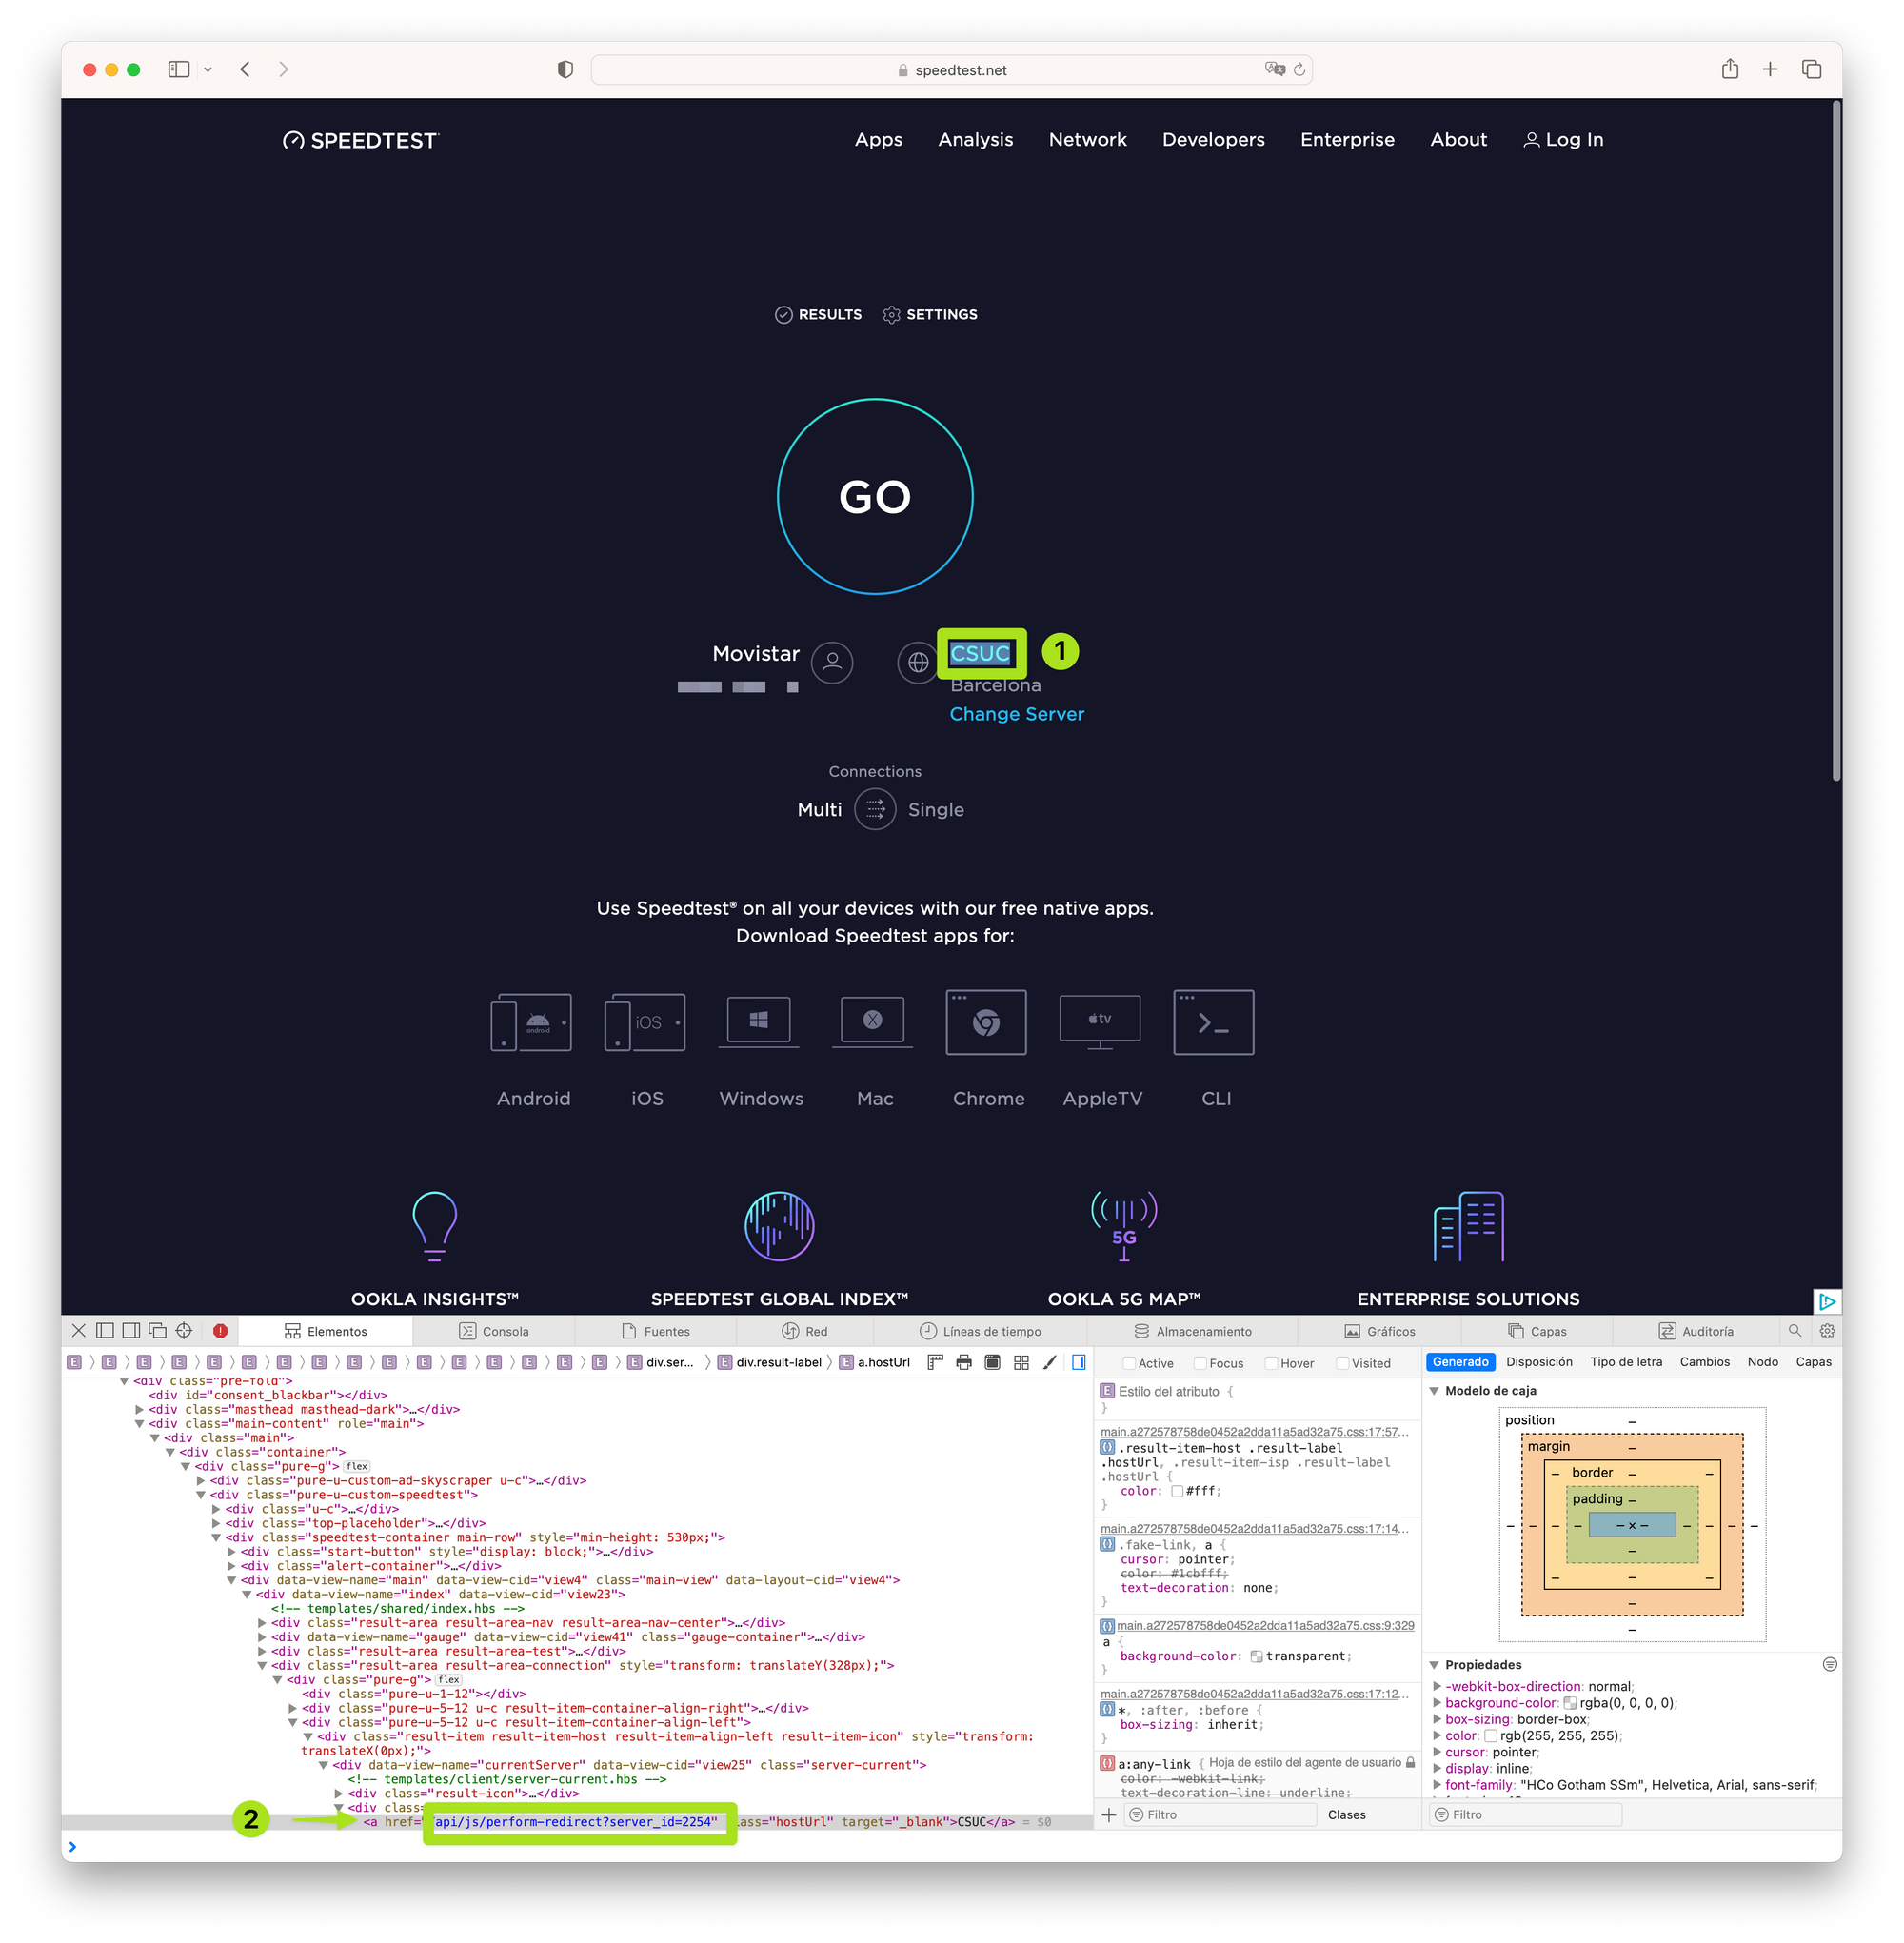Collapse the Propiedades section
1904x1943 pixels.
(1434, 1664)
